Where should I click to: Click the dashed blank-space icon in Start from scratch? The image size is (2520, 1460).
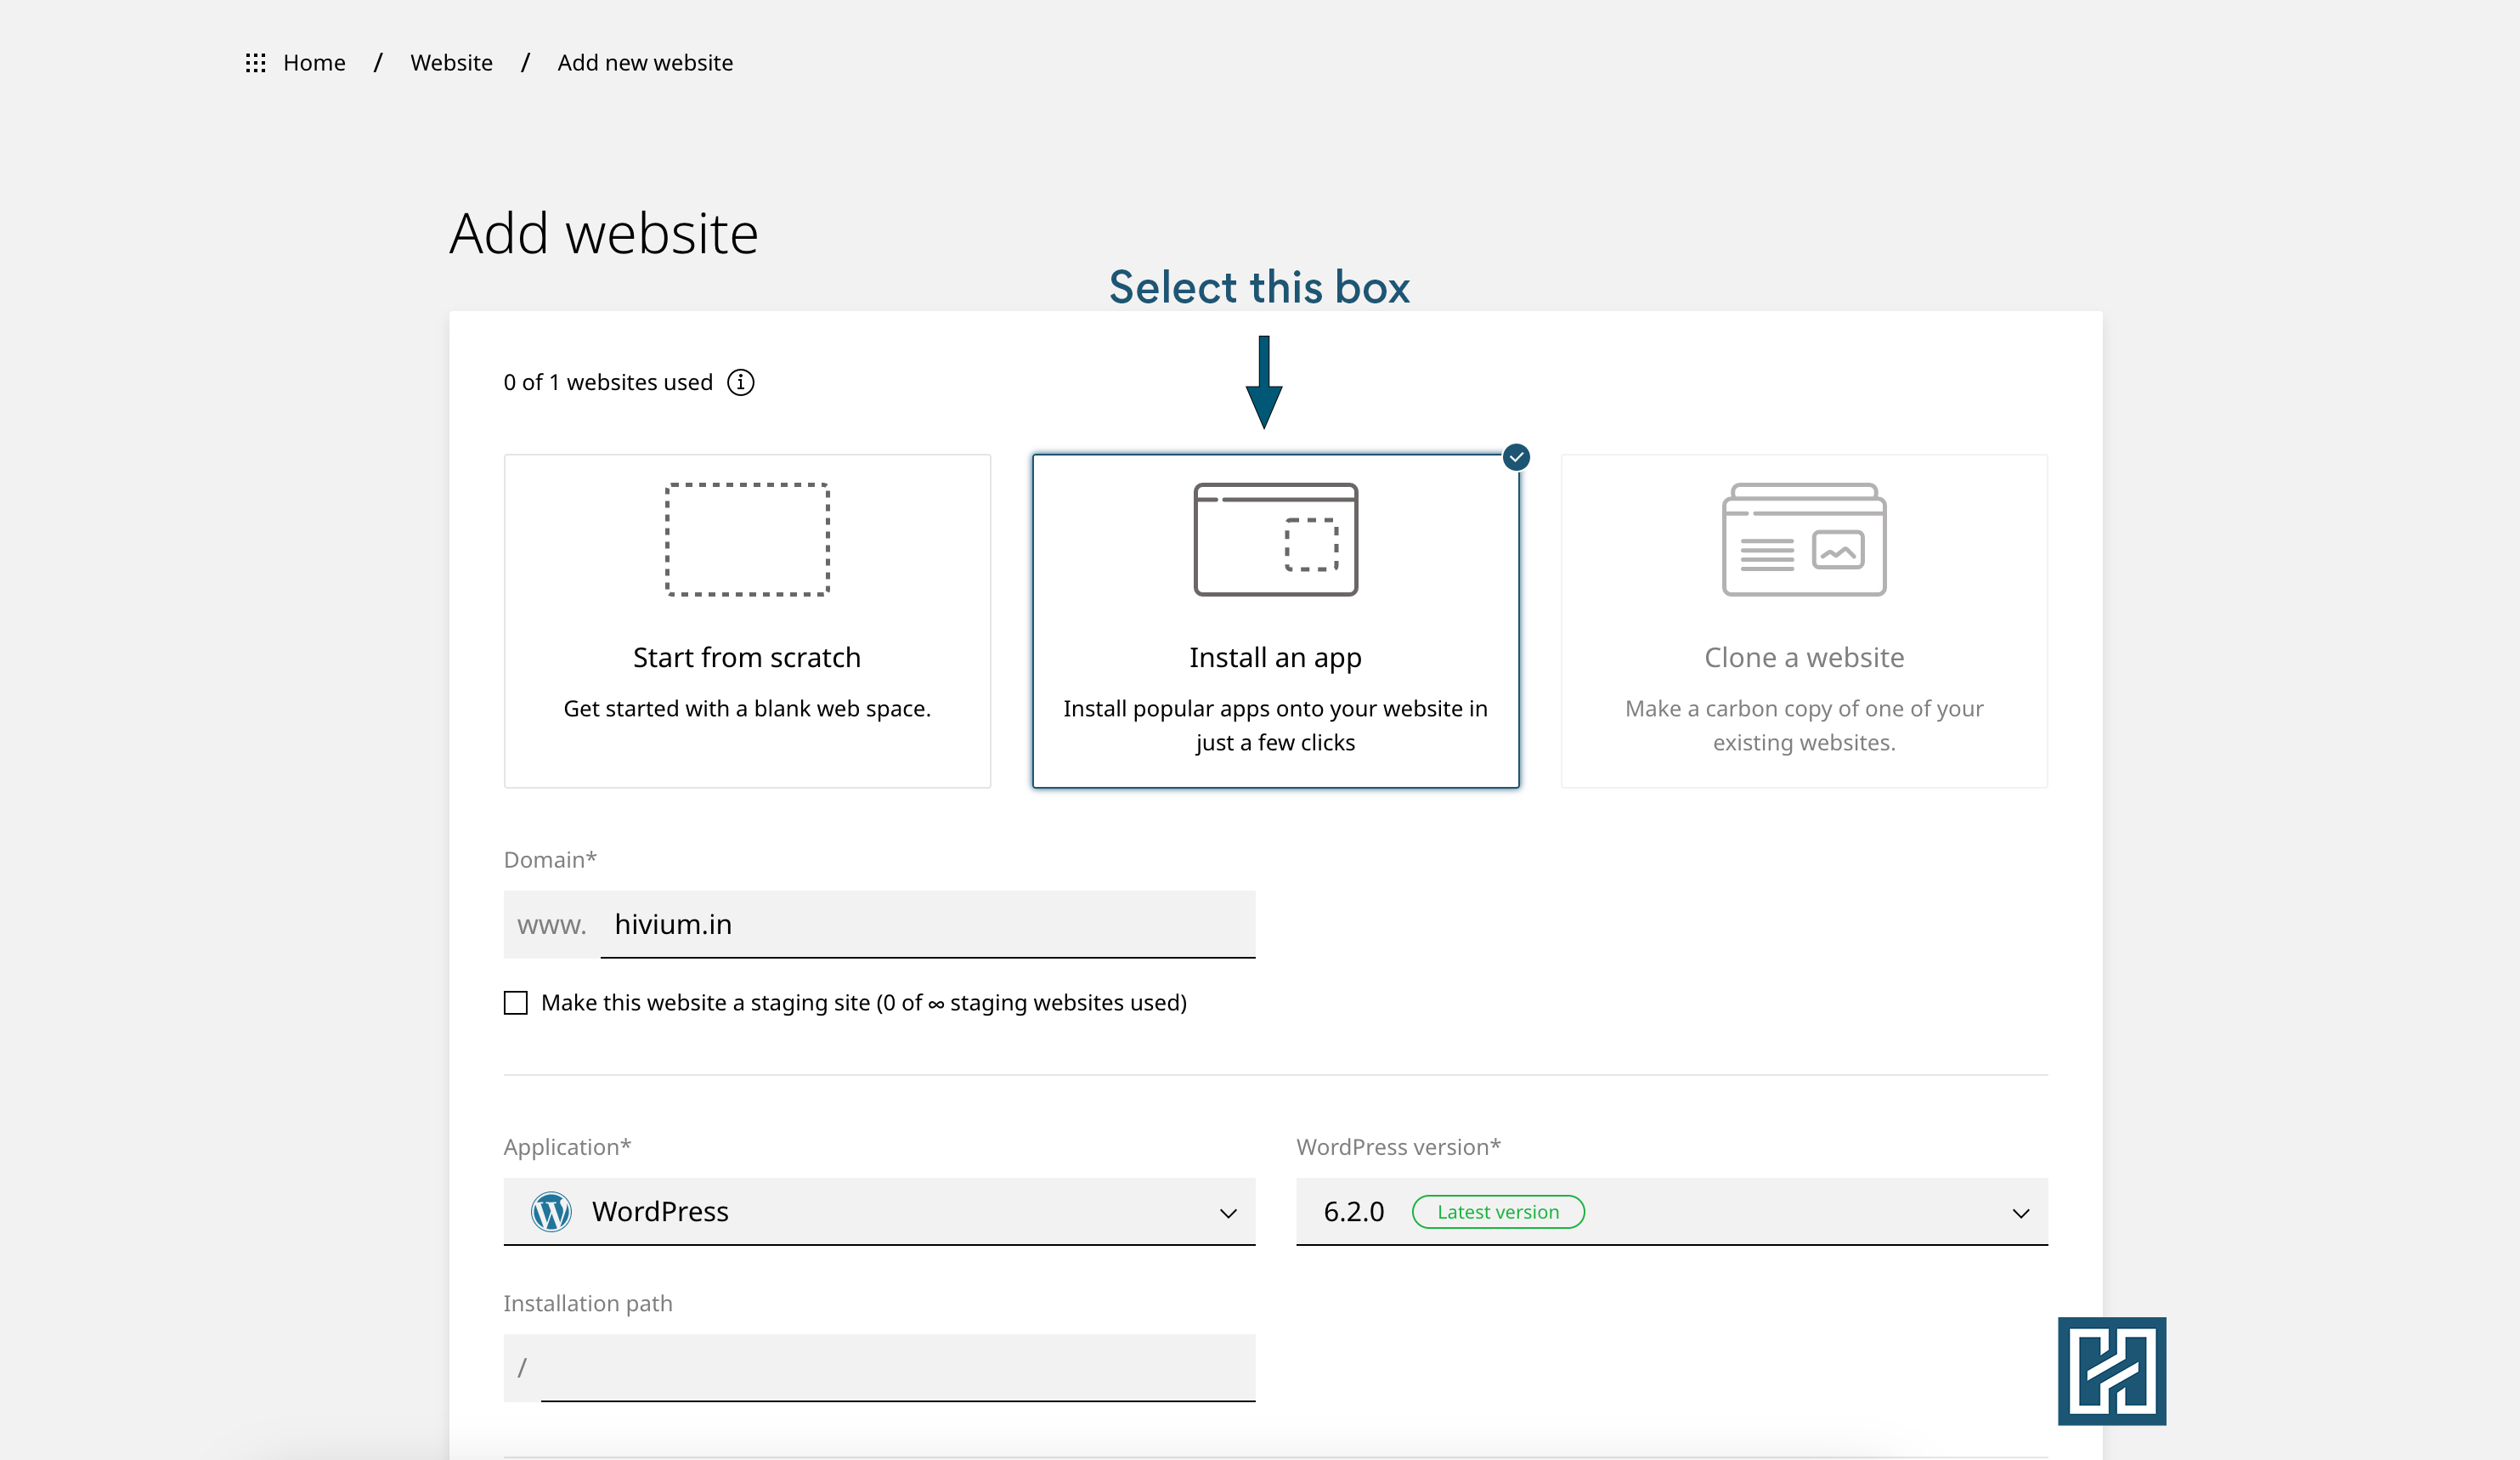click(x=747, y=540)
